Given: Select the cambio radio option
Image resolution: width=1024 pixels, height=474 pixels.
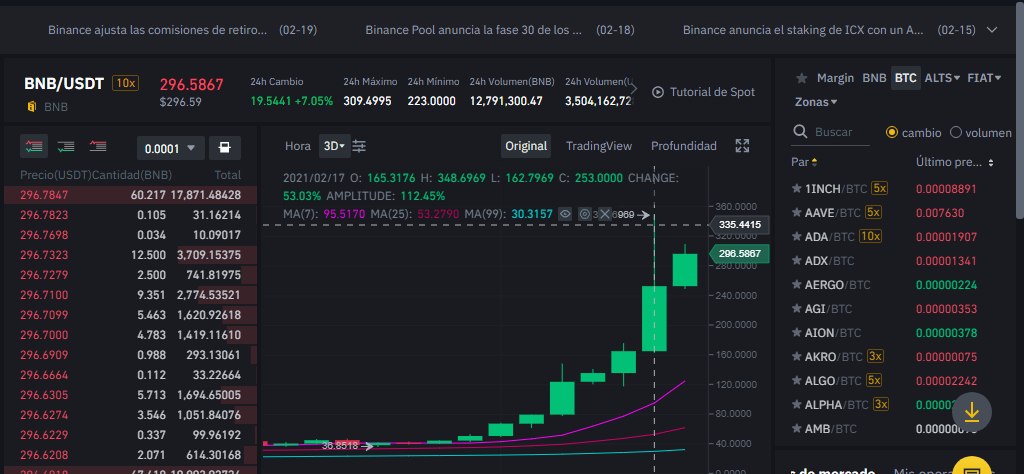Looking at the screenshot, I should pyautogui.click(x=892, y=133).
